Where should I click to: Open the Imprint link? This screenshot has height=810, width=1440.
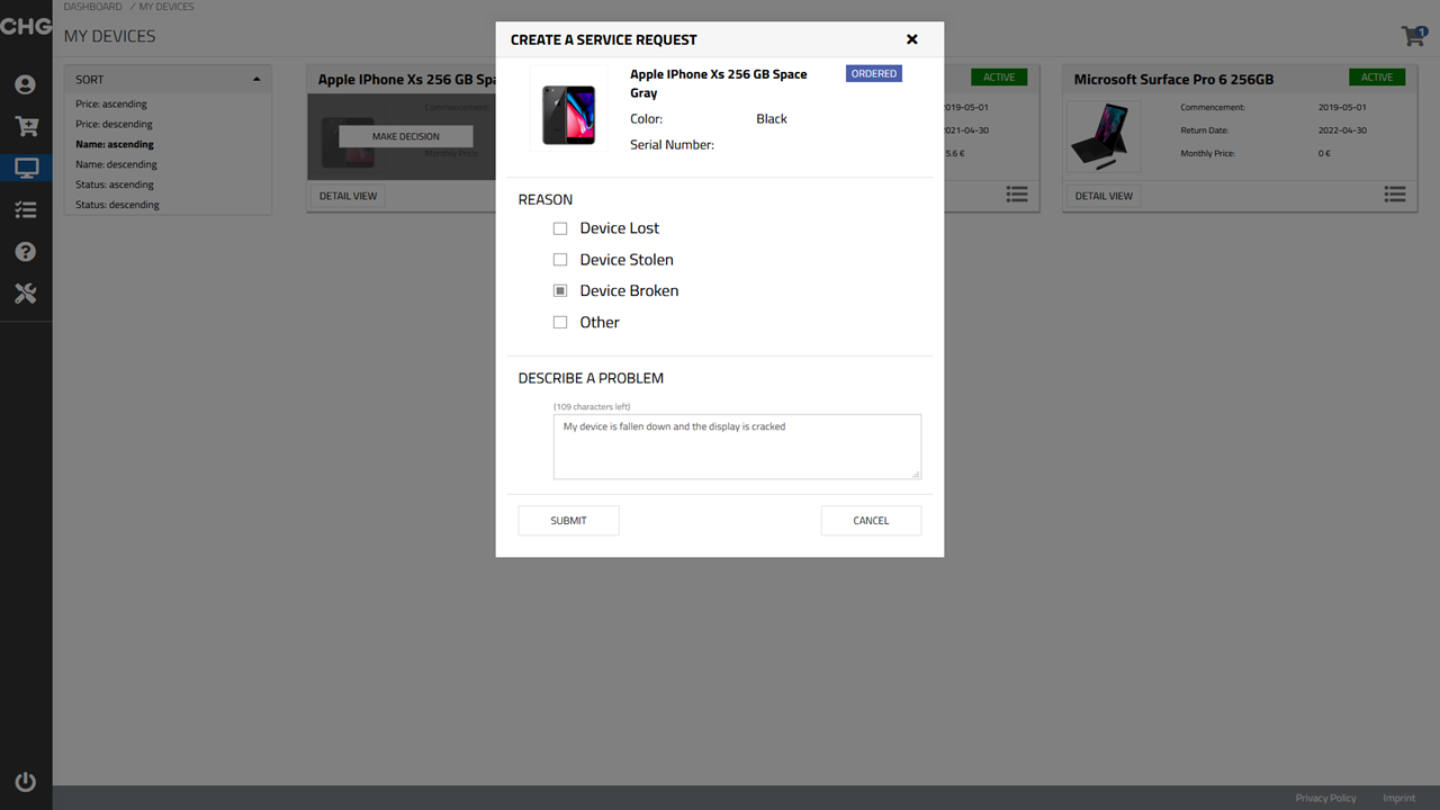[1399, 798]
